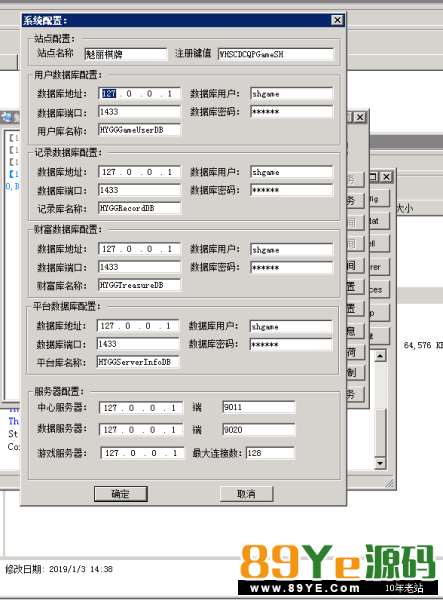Click the scrollbar down arrow behind dialog
Screen dimensions: 443x600
(380, 463)
